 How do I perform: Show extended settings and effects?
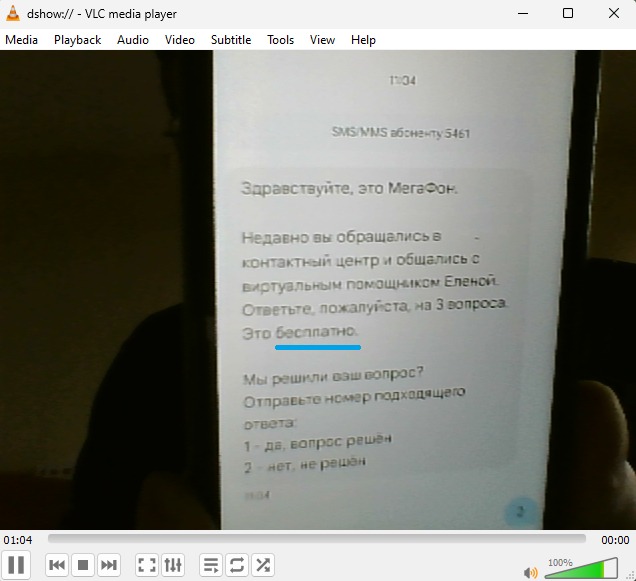point(173,565)
